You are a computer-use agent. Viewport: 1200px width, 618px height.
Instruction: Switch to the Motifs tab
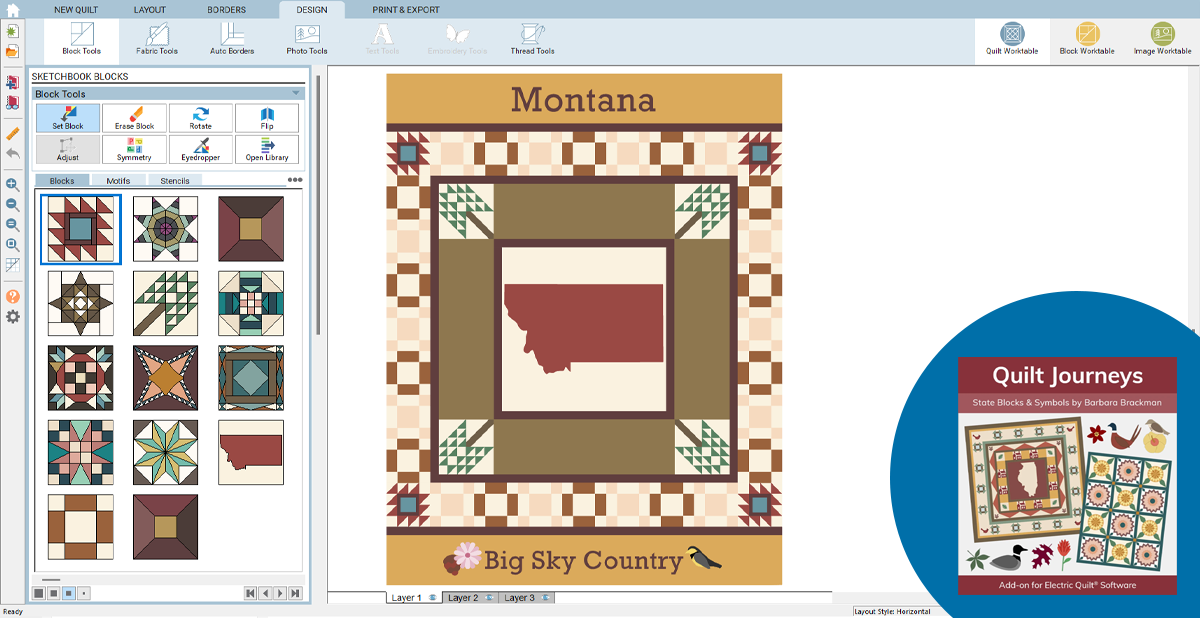[119, 181]
